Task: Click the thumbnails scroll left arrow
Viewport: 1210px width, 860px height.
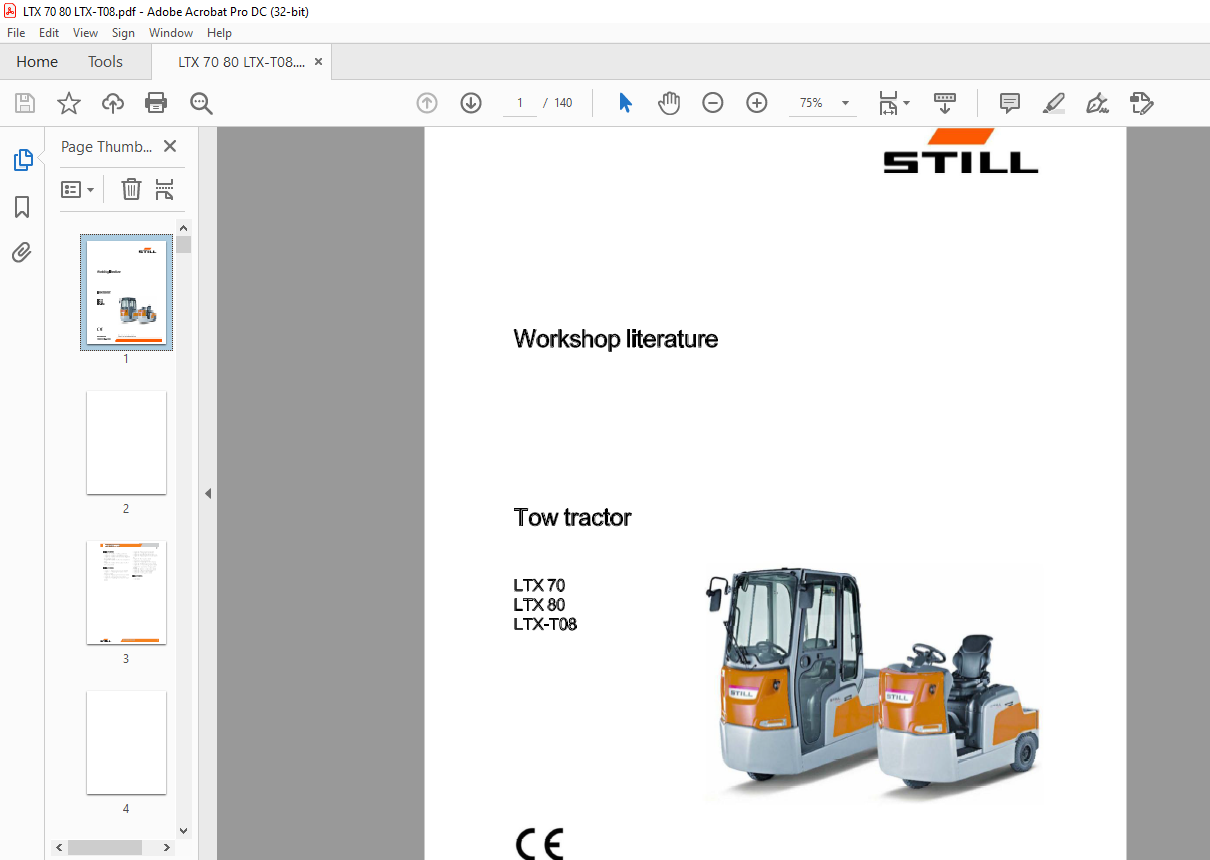Action: coord(60,847)
